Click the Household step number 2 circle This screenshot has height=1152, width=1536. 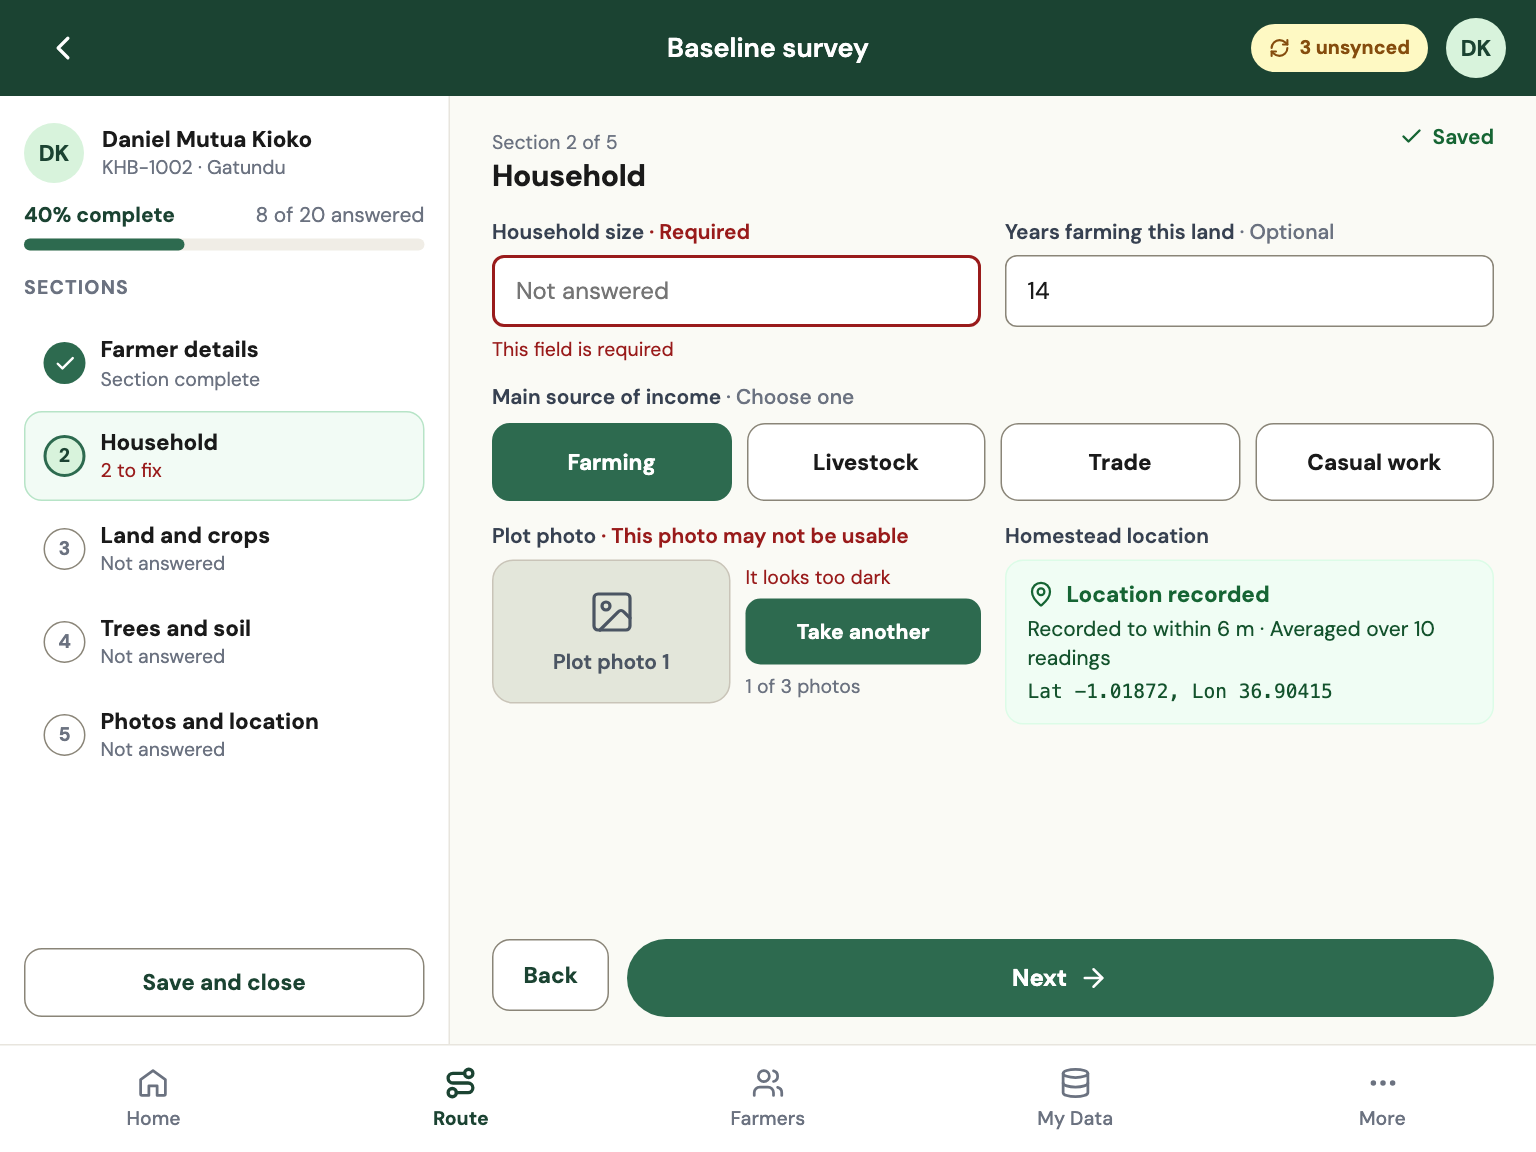[64, 456]
